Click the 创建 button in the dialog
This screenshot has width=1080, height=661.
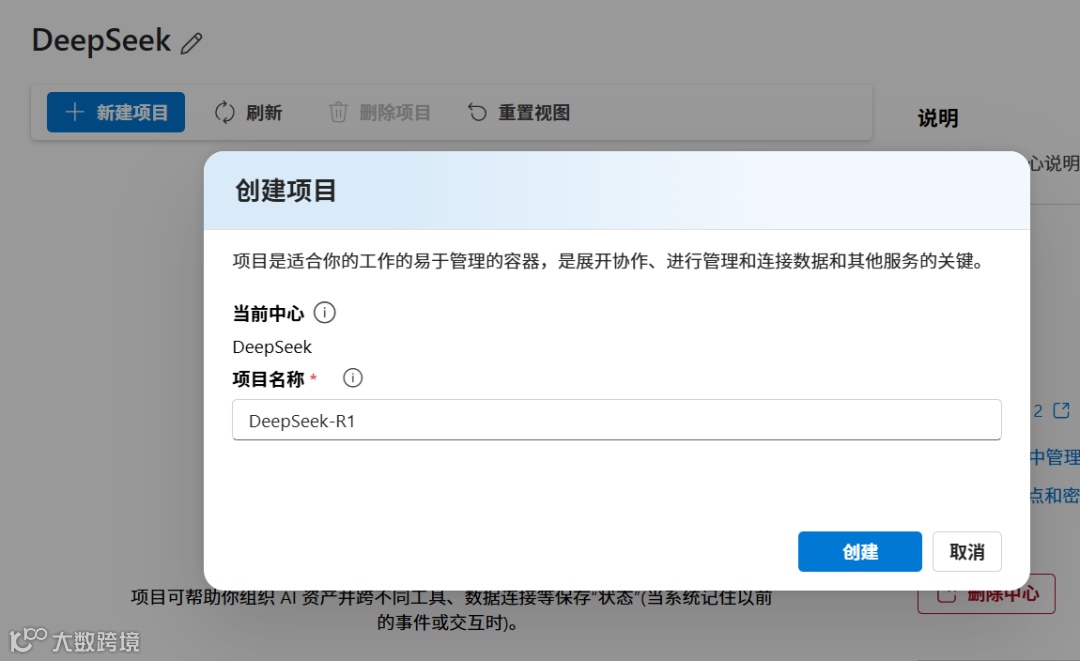point(860,552)
